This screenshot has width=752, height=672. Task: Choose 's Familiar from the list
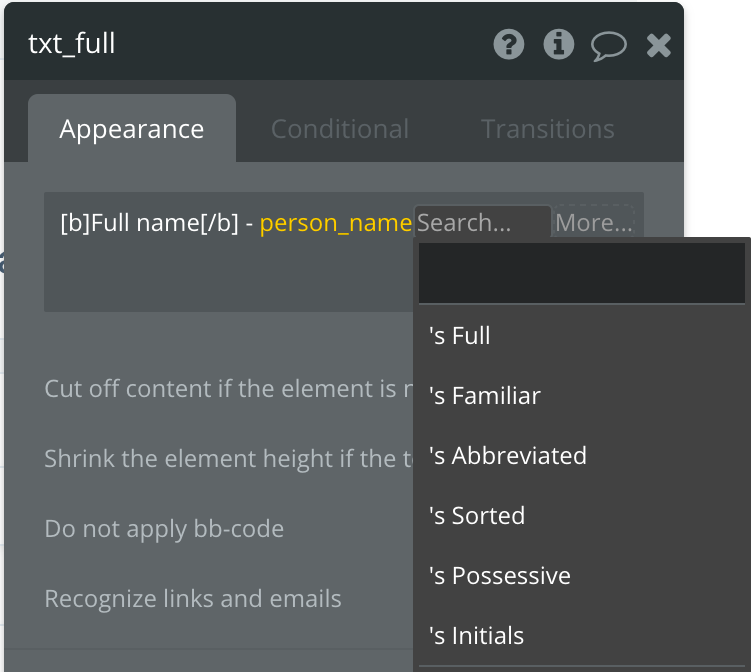click(485, 396)
